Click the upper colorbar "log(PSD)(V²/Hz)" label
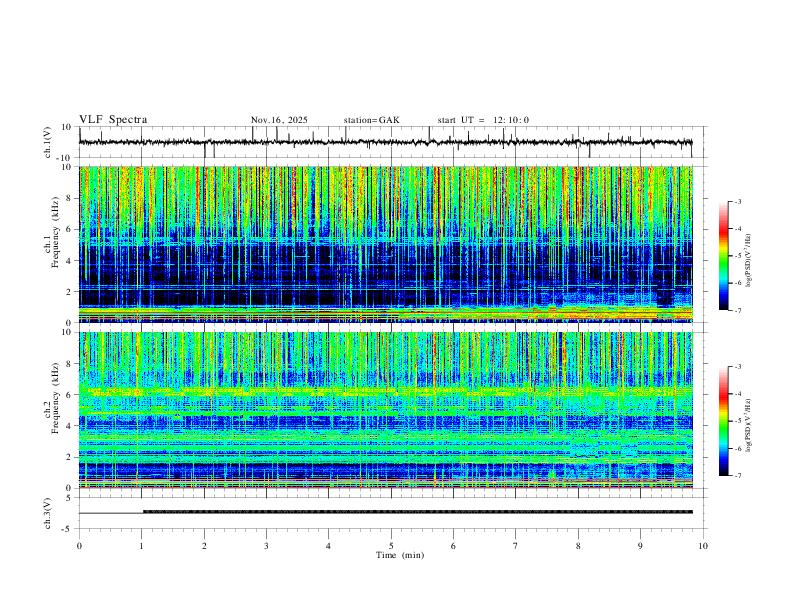Image resolution: width=792 pixels, height=612 pixels. pyautogui.click(x=749, y=260)
